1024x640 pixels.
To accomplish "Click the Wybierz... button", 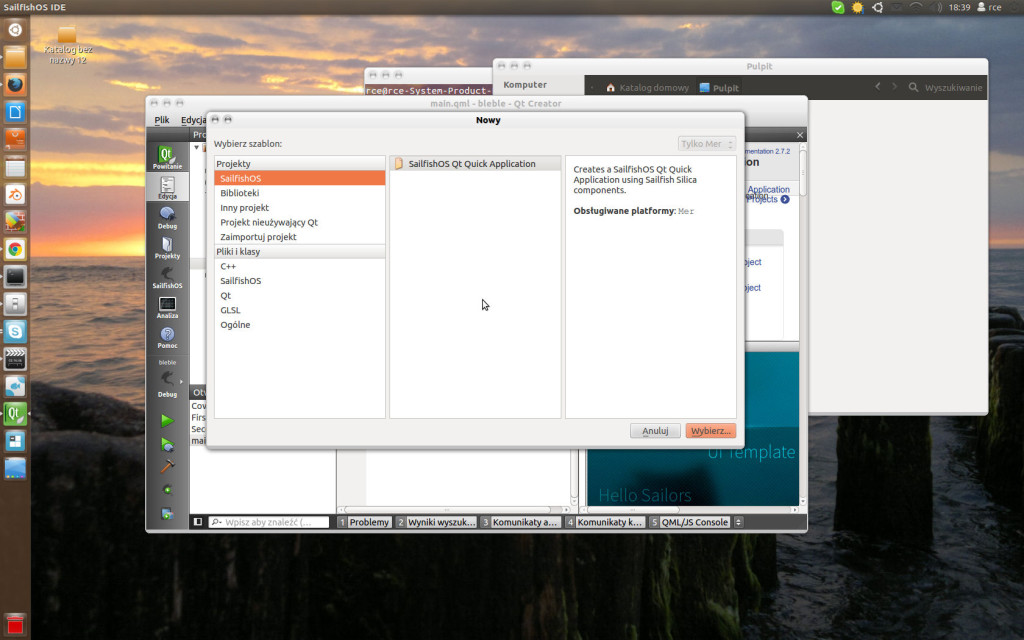I will [x=710, y=431].
